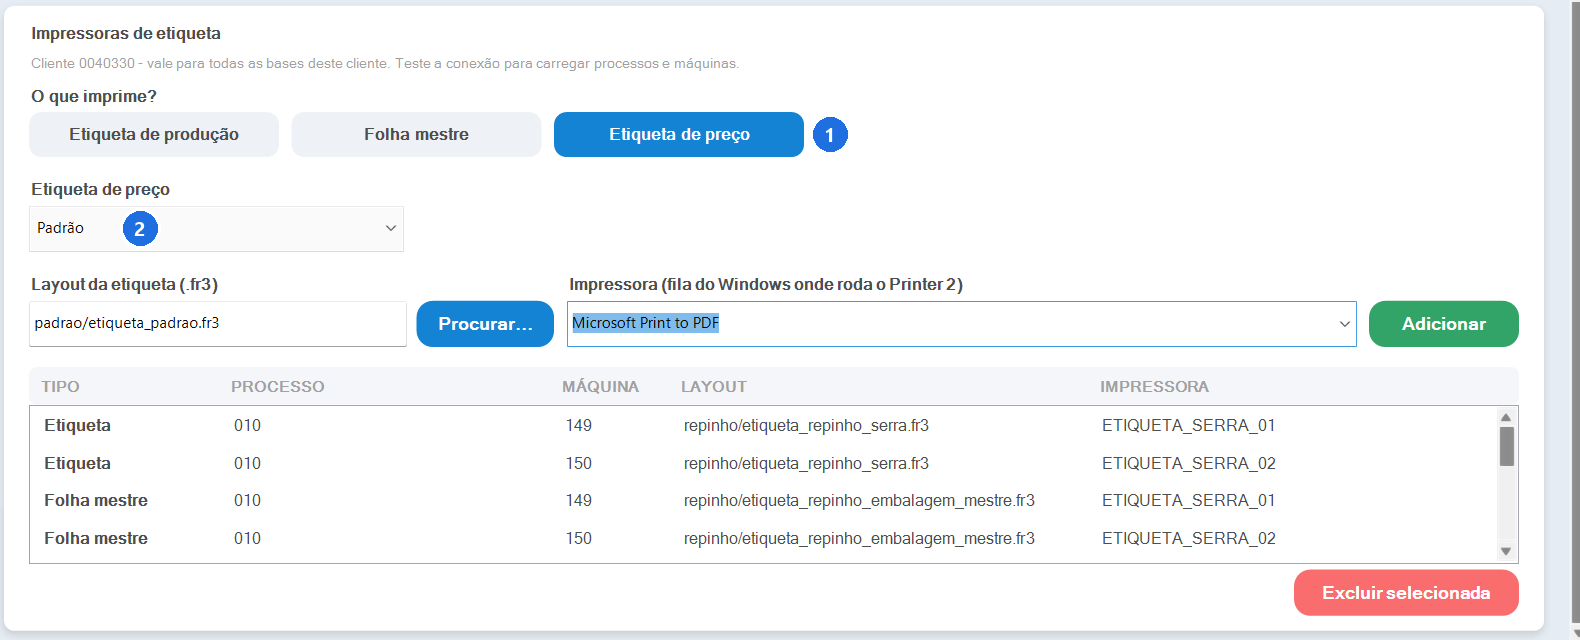Click the TIPO column header
Image resolution: width=1580 pixels, height=640 pixels.
tap(60, 387)
